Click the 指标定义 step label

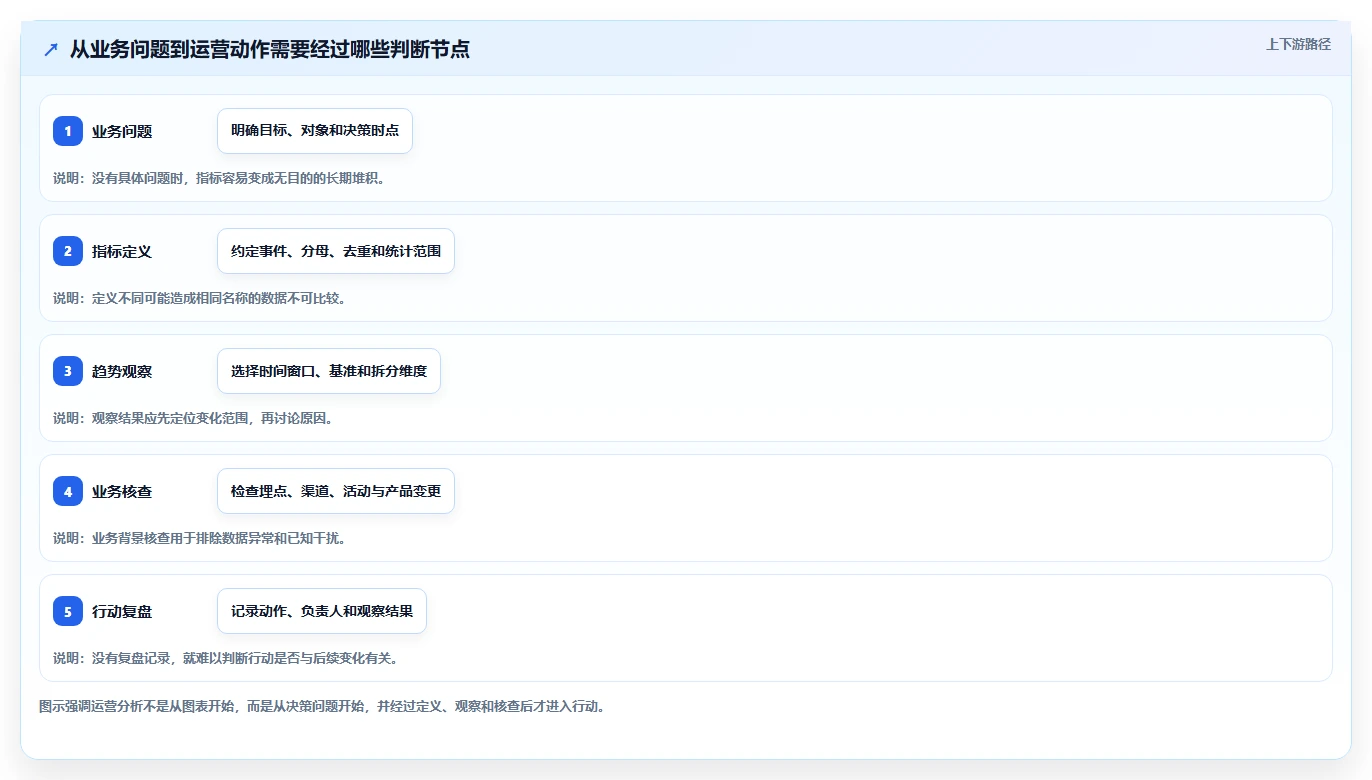tap(122, 252)
